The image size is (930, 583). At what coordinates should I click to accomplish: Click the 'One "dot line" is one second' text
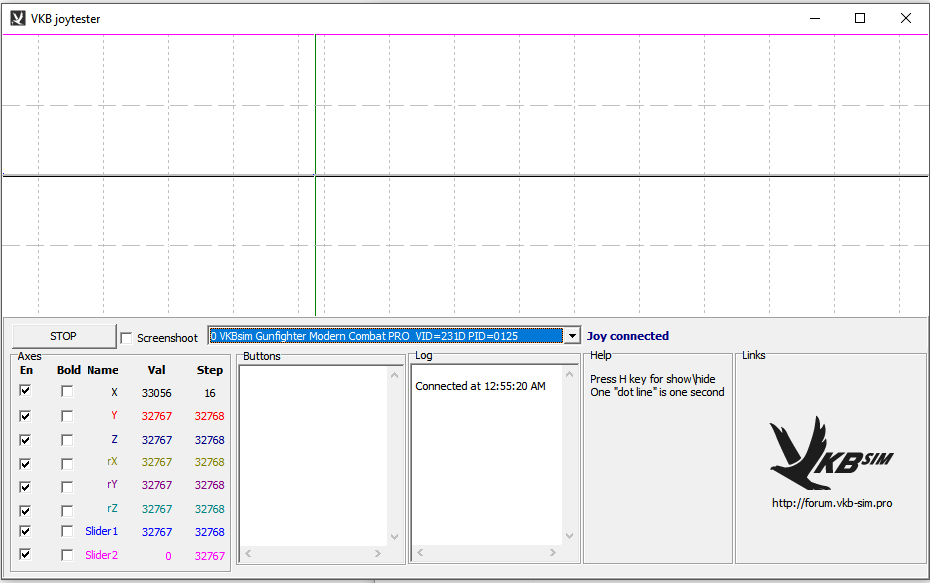tap(657, 392)
